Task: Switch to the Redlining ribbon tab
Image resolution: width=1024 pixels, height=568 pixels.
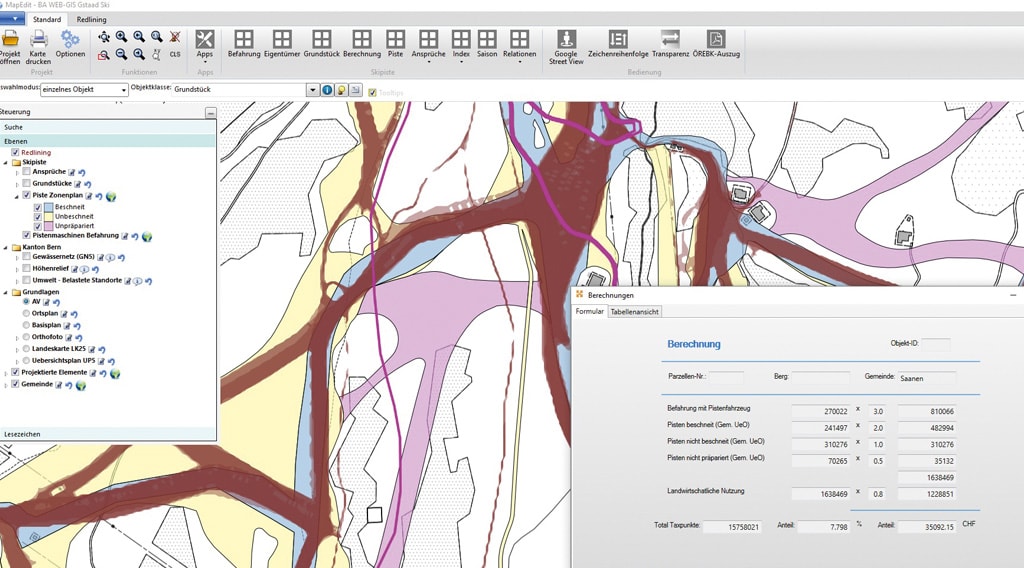Action: (x=91, y=19)
